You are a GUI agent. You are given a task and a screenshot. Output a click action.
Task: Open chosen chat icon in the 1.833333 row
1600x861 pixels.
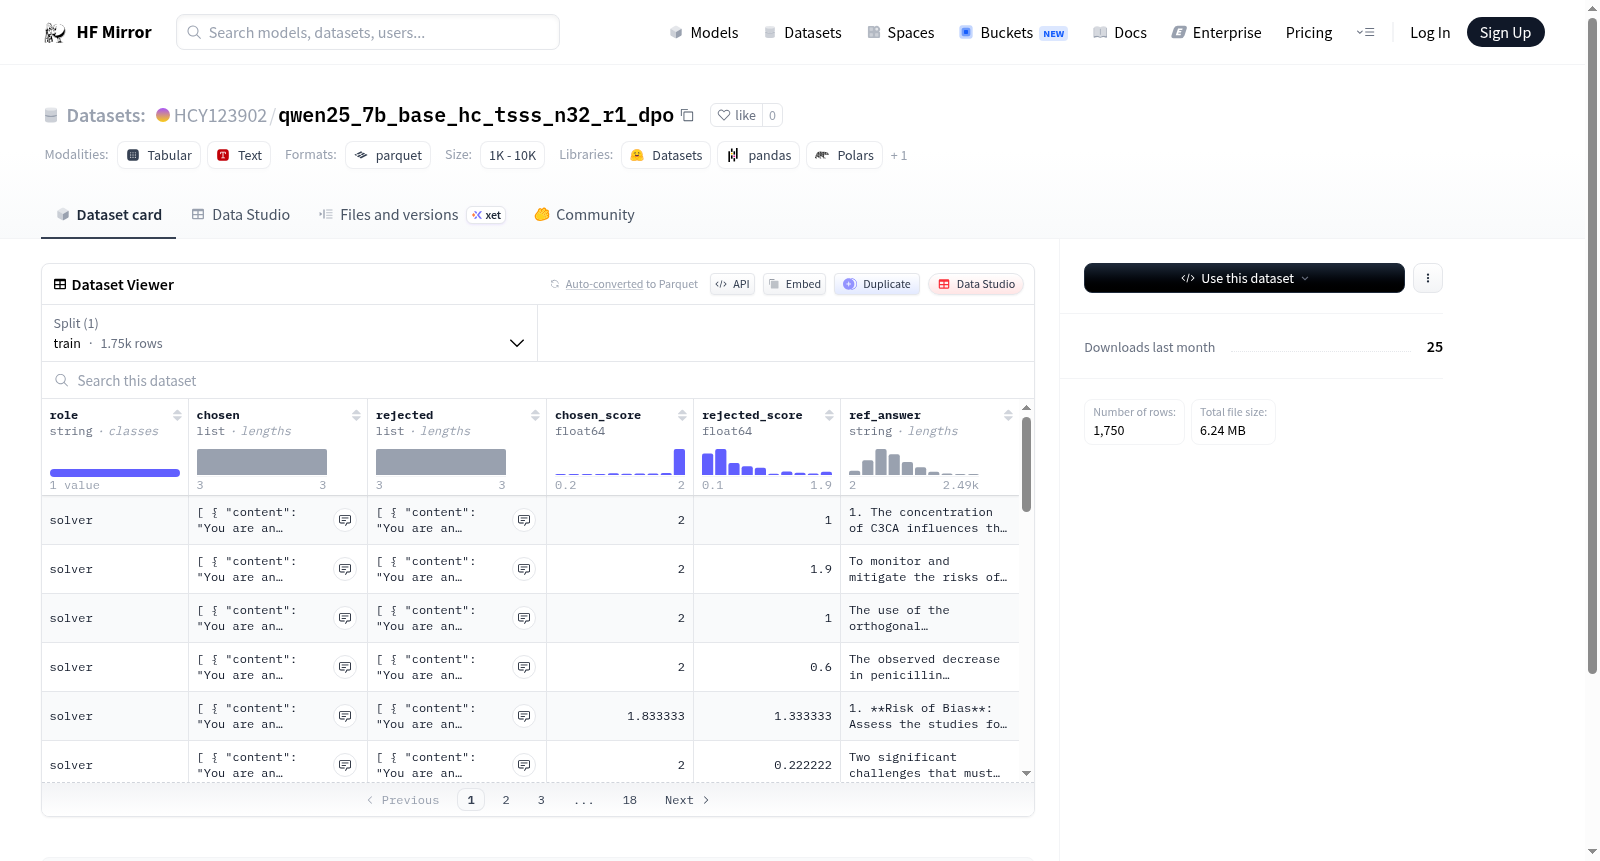[345, 716]
